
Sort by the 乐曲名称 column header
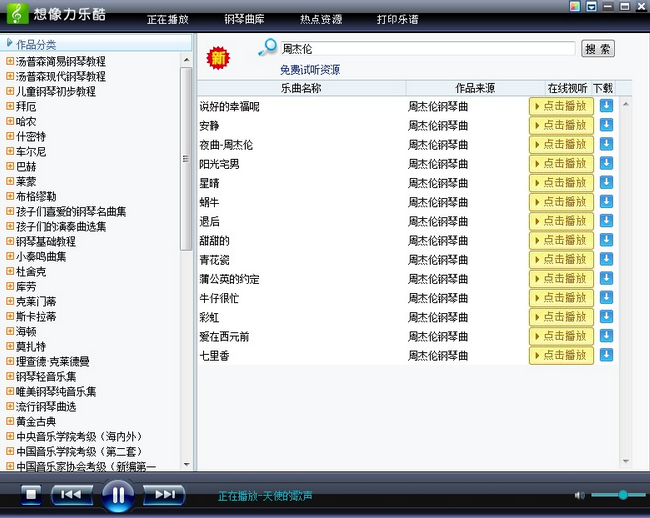click(x=301, y=88)
